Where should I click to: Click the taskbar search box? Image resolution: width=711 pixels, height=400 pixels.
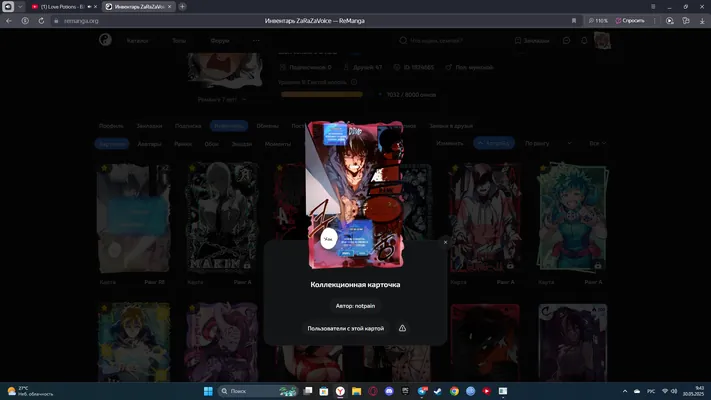(x=258, y=391)
